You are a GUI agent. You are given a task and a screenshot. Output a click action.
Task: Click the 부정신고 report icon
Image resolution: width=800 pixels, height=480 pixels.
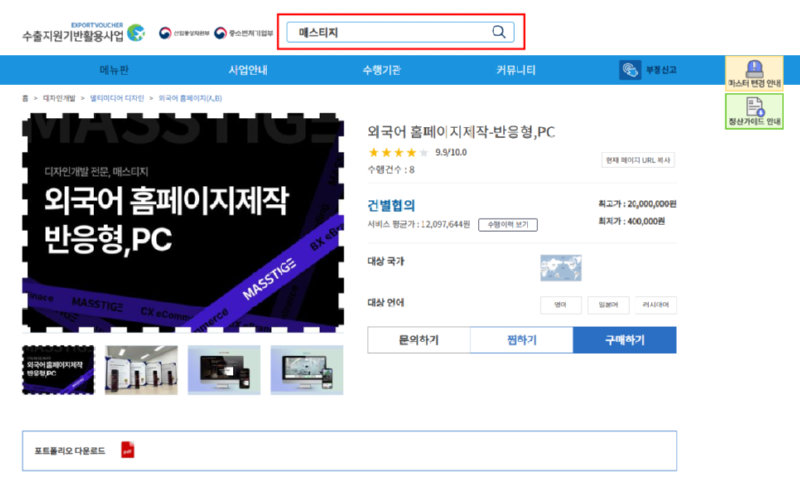[630, 70]
